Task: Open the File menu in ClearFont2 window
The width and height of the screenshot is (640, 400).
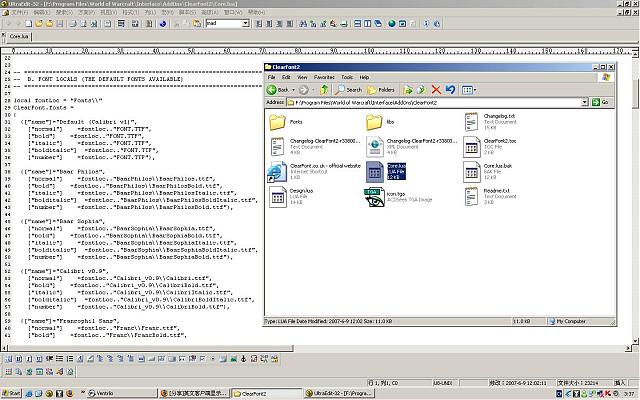Action: tap(271, 77)
